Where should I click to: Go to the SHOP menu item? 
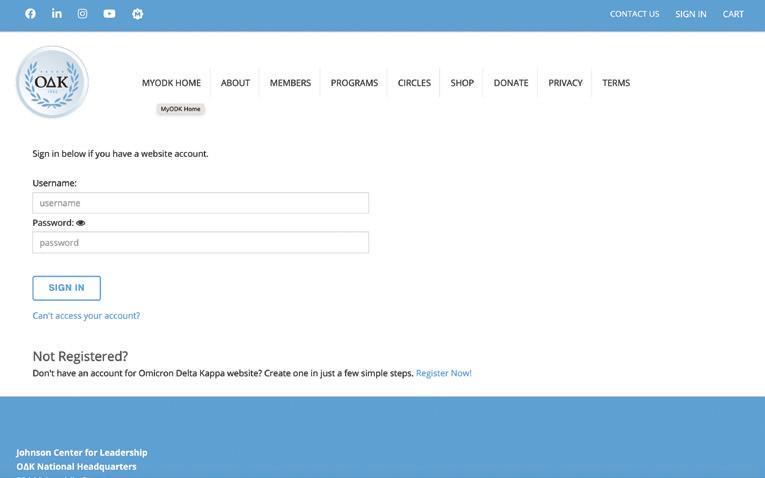(462, 83)
